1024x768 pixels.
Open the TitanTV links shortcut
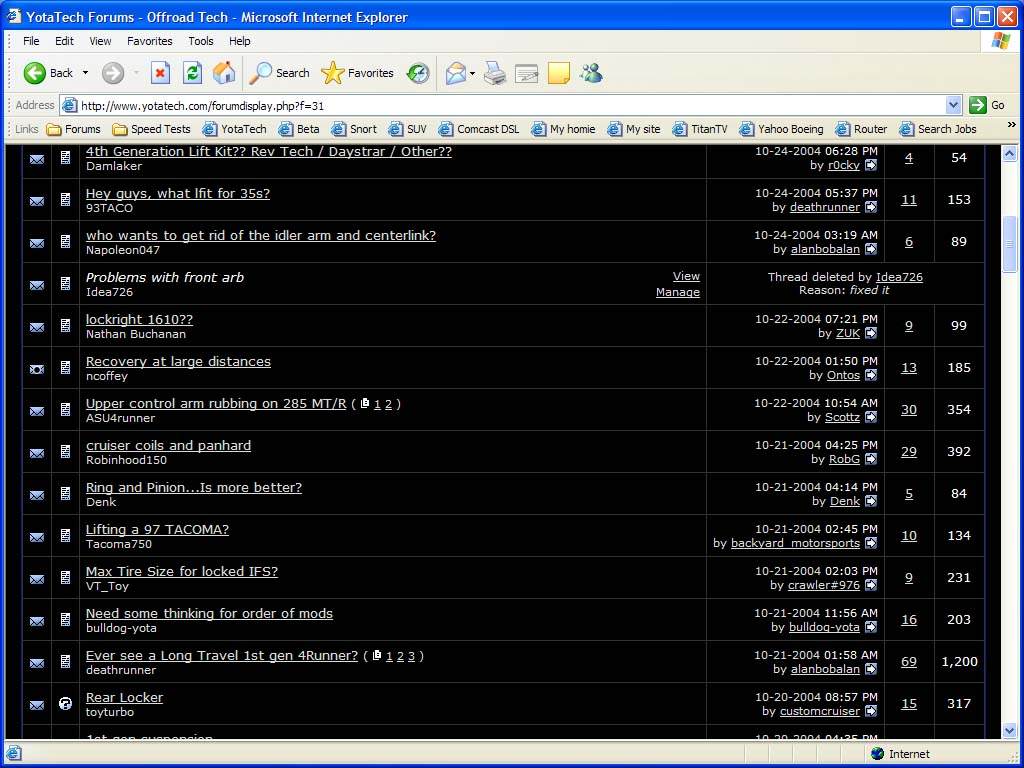[699, 129]
